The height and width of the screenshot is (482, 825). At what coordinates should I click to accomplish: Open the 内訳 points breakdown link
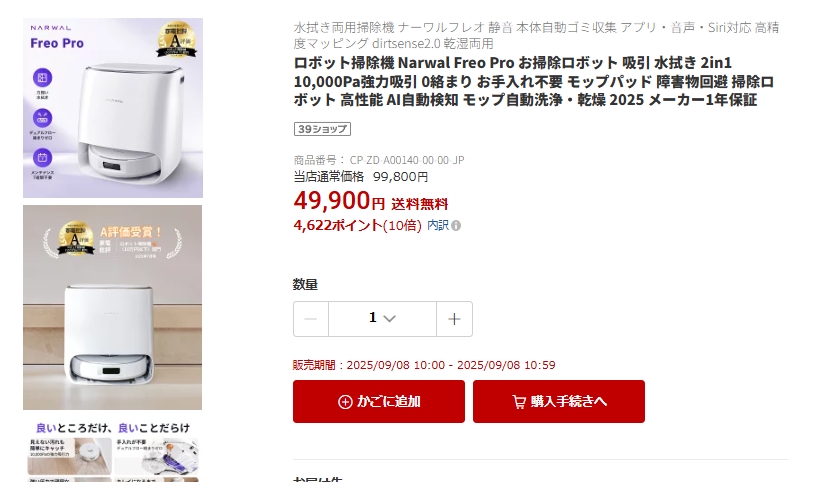(438, 225)
